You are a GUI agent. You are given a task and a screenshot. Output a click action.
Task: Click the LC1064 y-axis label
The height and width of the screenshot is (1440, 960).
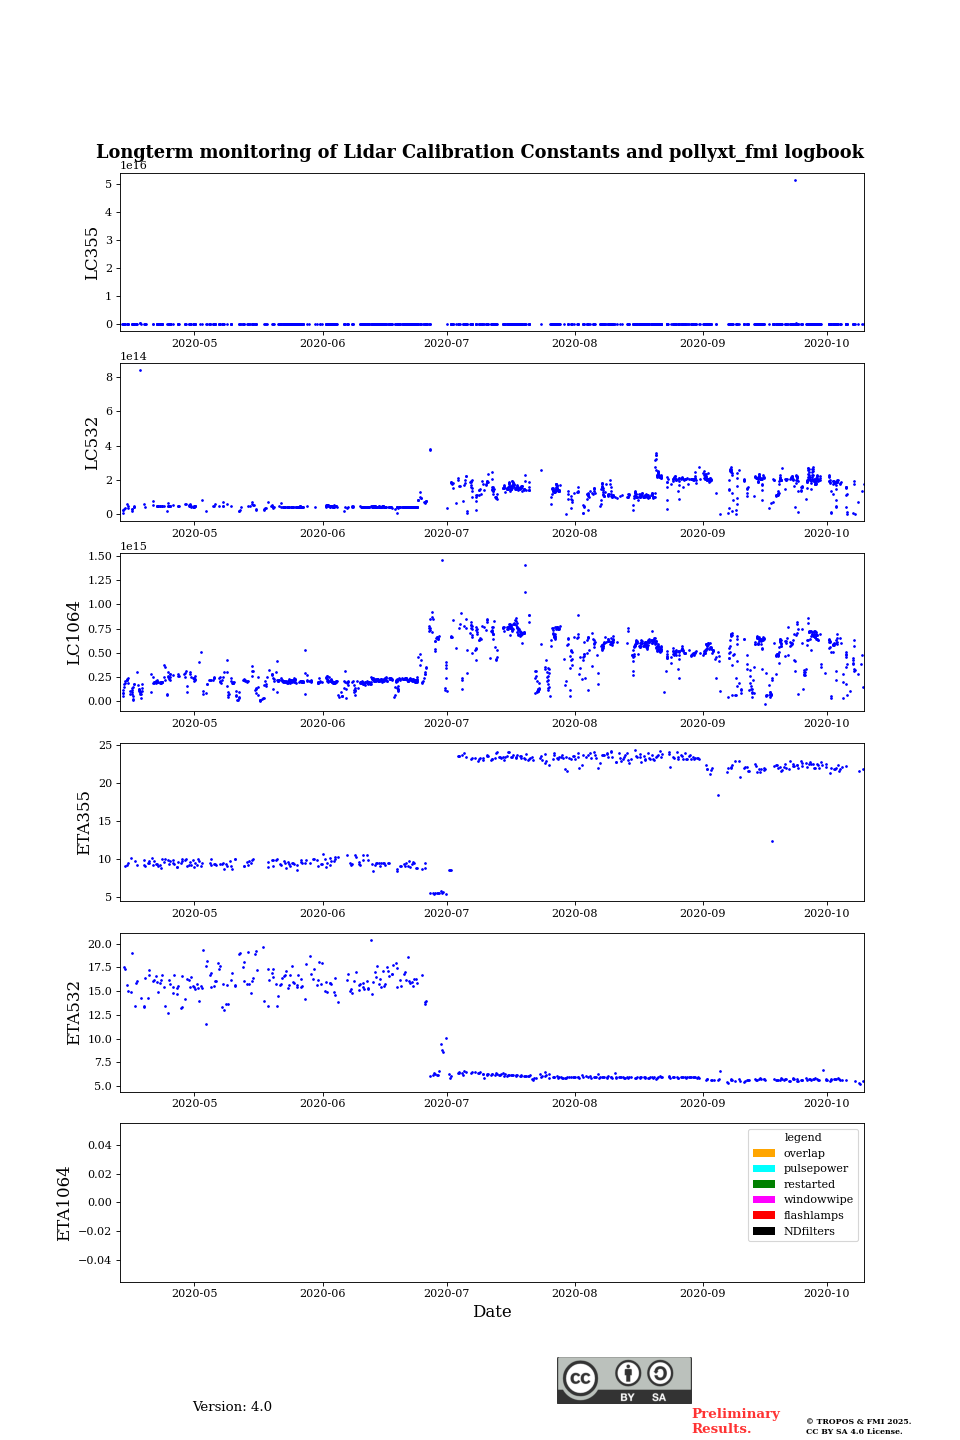point(74,632)
